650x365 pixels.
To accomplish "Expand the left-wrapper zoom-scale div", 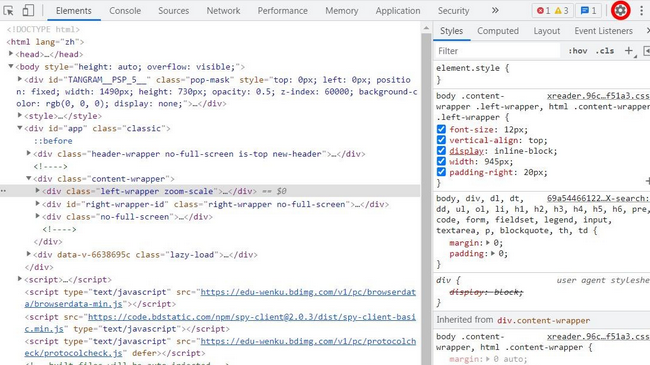I will click(37, 191).
